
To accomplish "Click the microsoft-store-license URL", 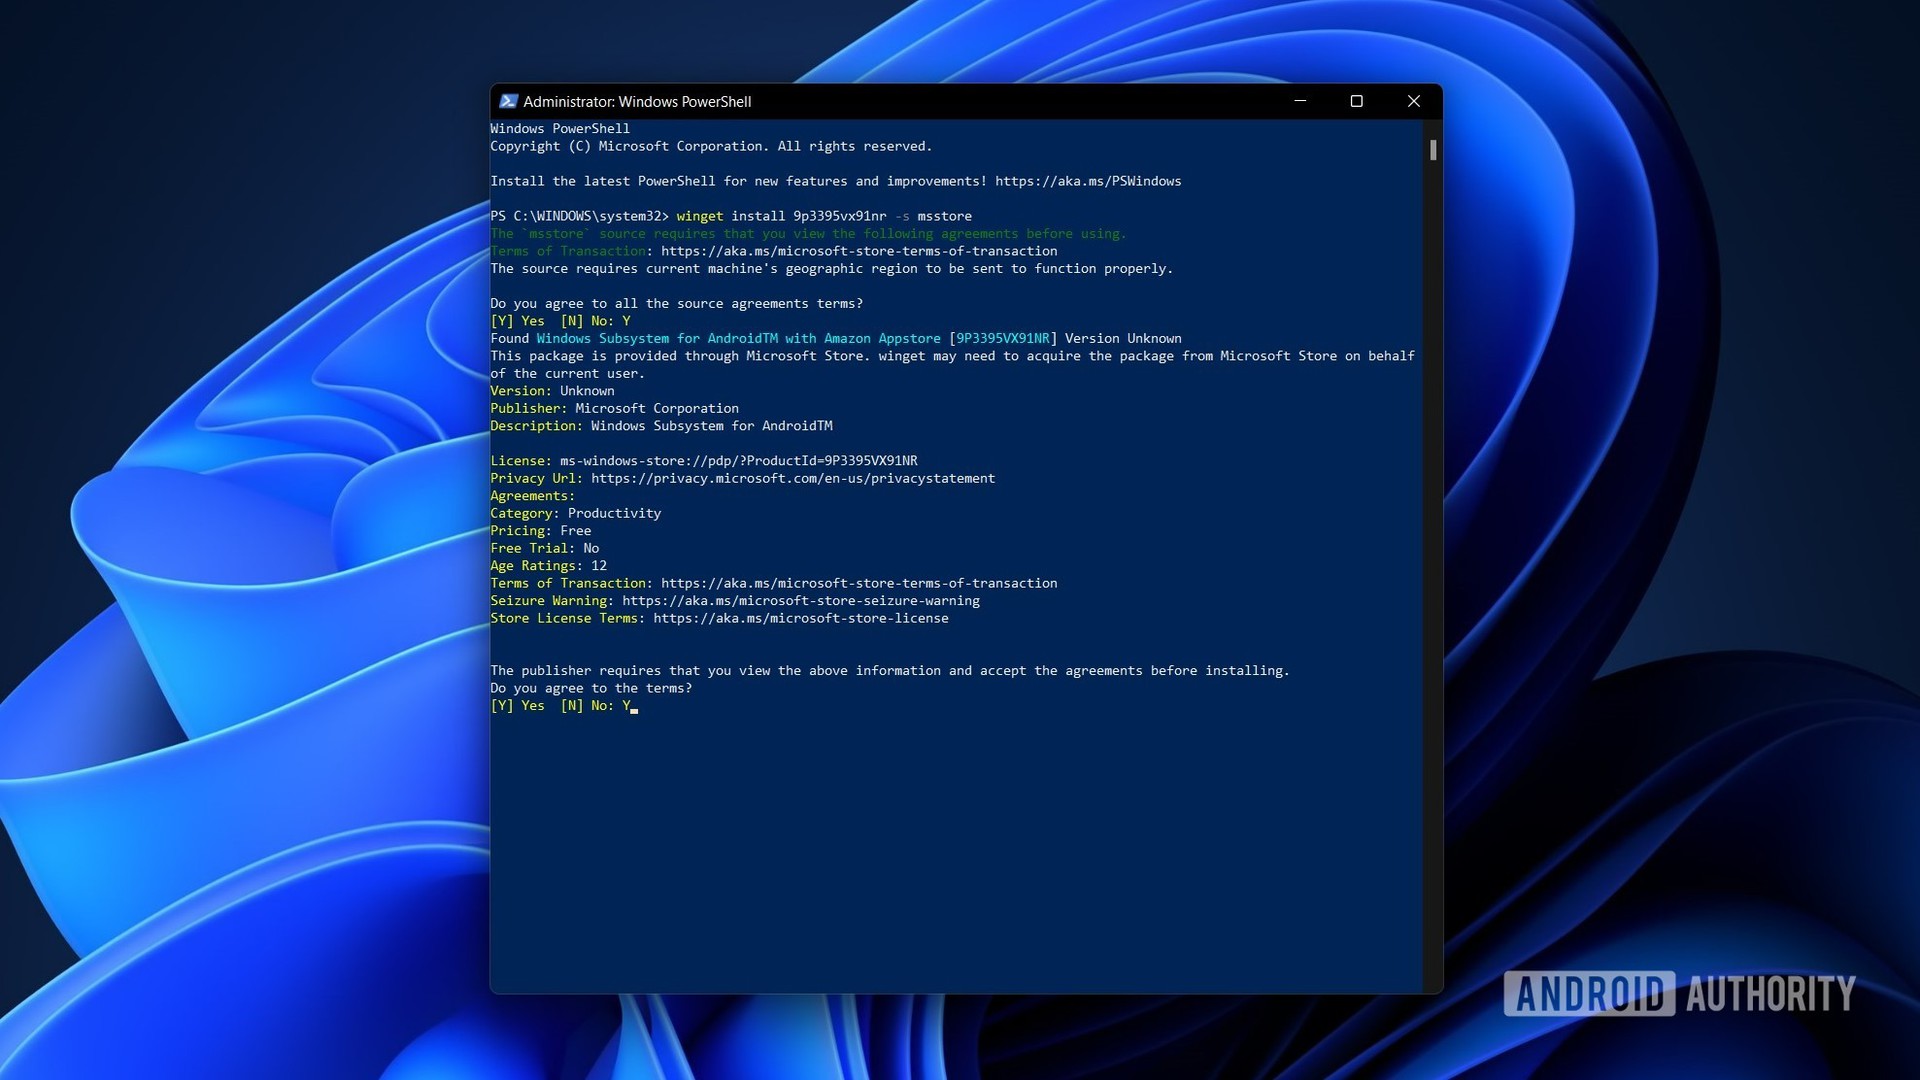I will 801,619.
